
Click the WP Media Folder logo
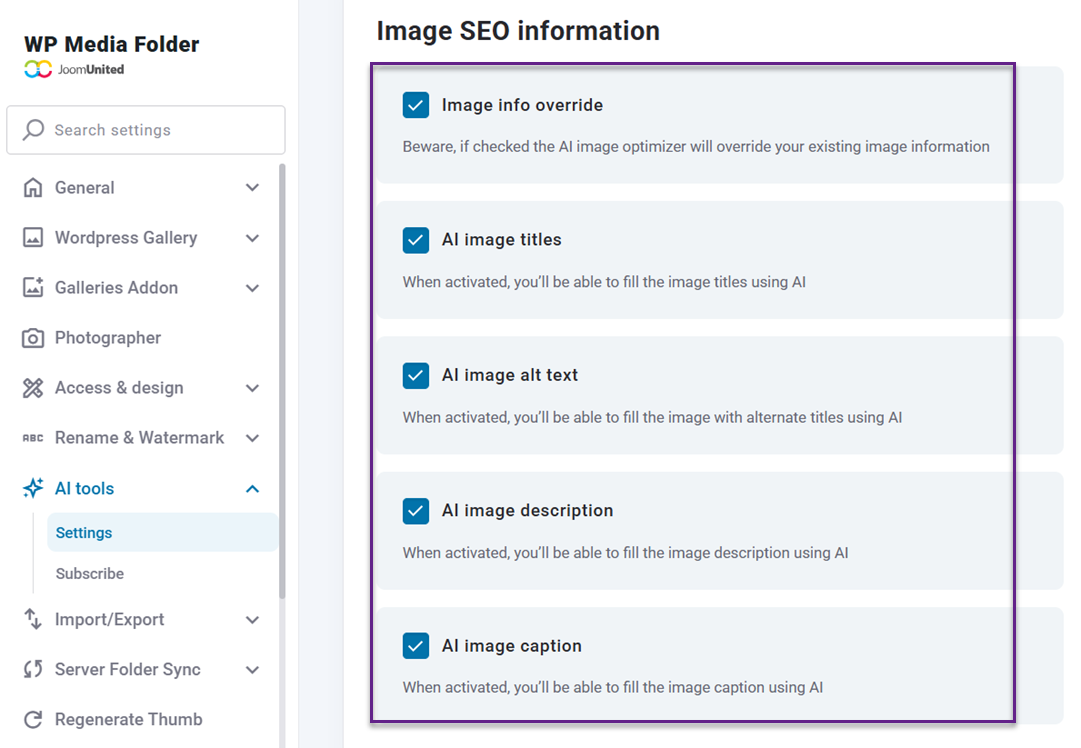(x=110, y=43)
